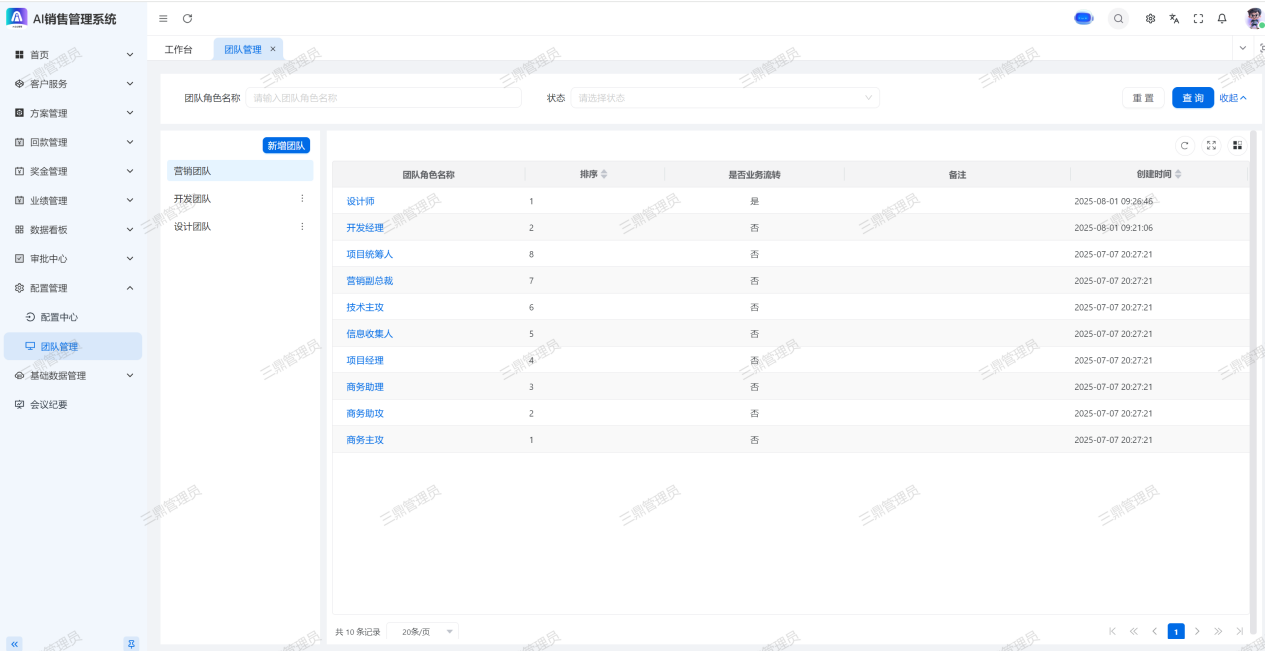Click the refresh icon in top header
The image size is (1265, 651).
click(187, 19)
